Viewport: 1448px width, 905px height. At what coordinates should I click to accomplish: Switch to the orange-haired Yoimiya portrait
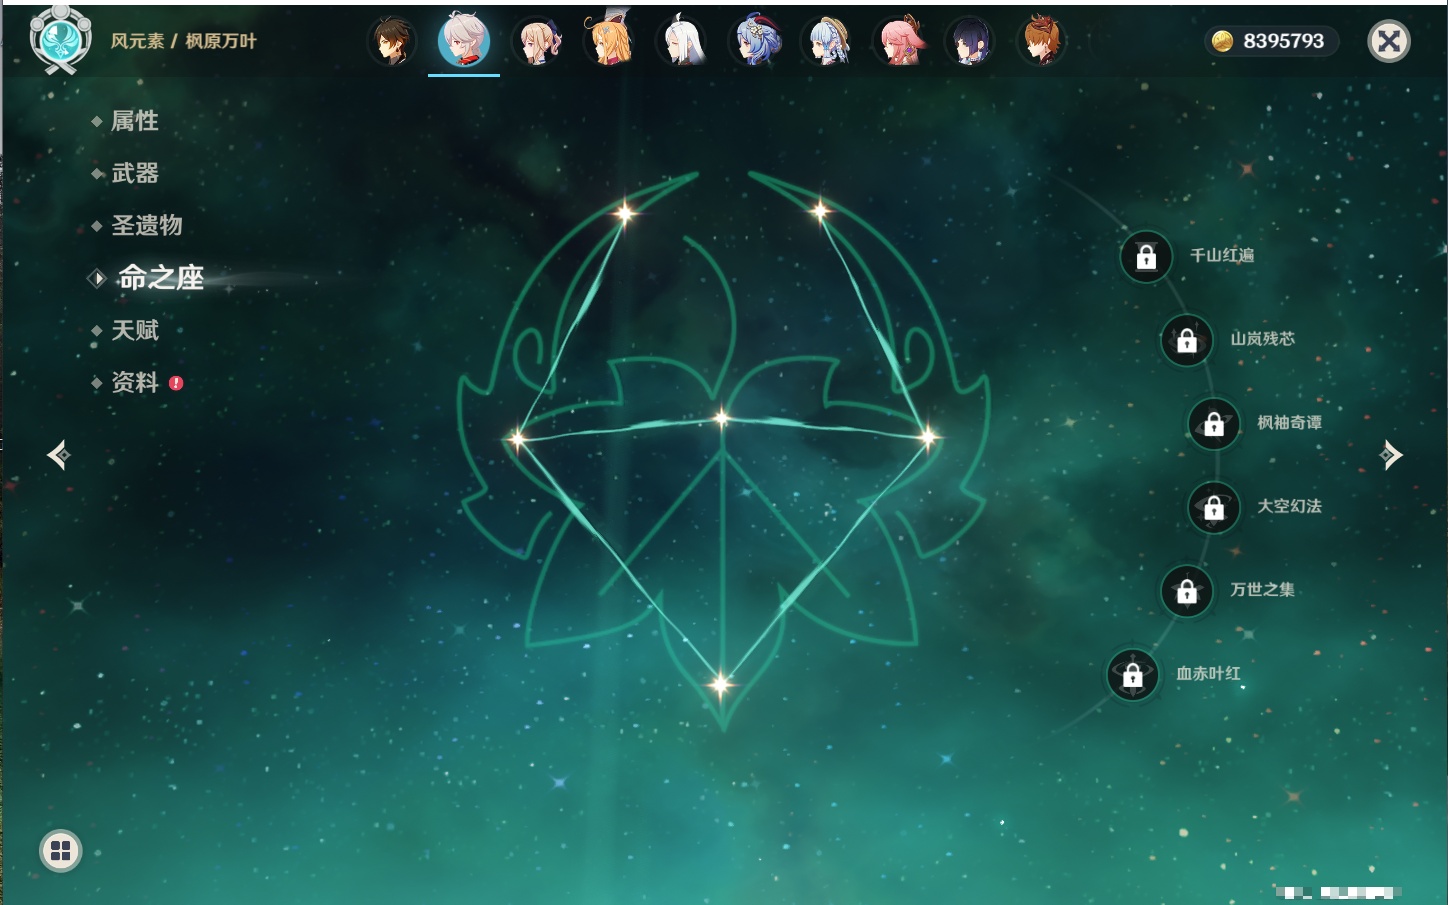611,42
